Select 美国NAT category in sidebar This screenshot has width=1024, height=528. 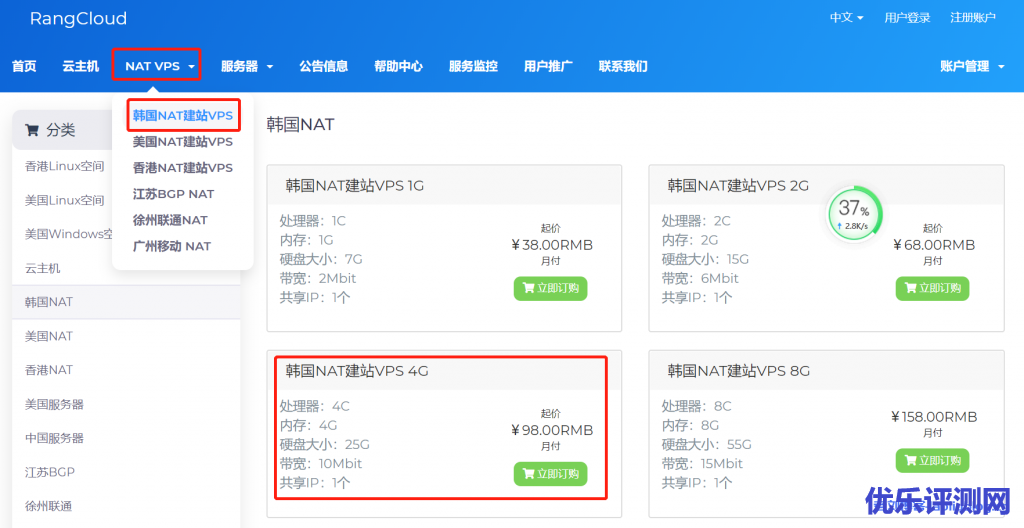(x=49, y=336)
